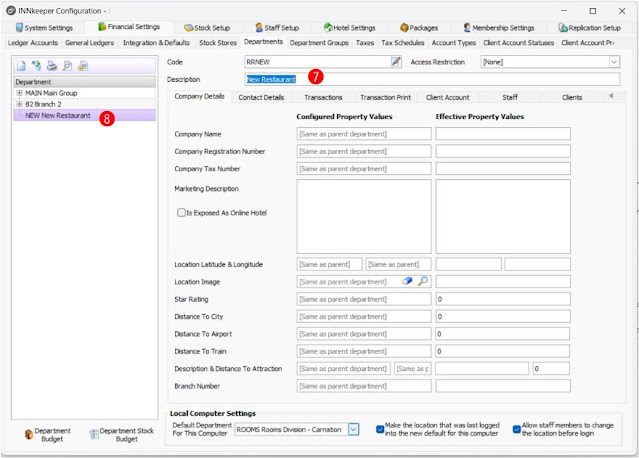This screenshot has width=639, height=458.
Task: Click the configured Branch Number field
Action: pos(364,385)
